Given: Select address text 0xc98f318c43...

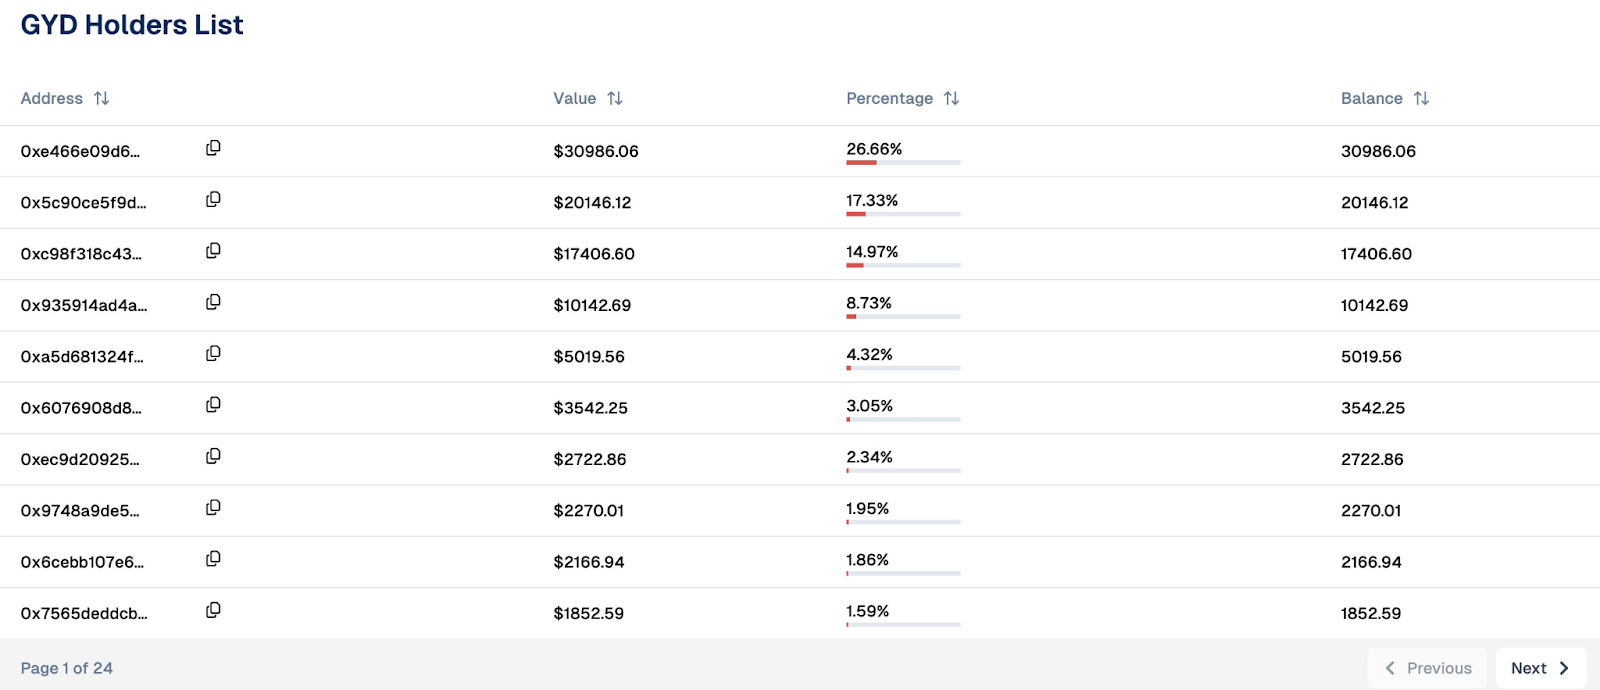Looking at the screenshot, I should [x=81, y=254].
